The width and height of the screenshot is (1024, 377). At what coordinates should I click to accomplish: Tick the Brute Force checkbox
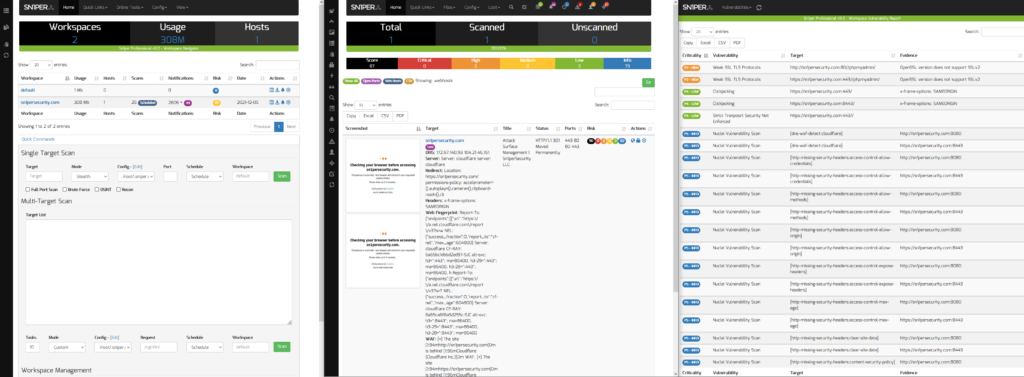(x=65, y=189)
